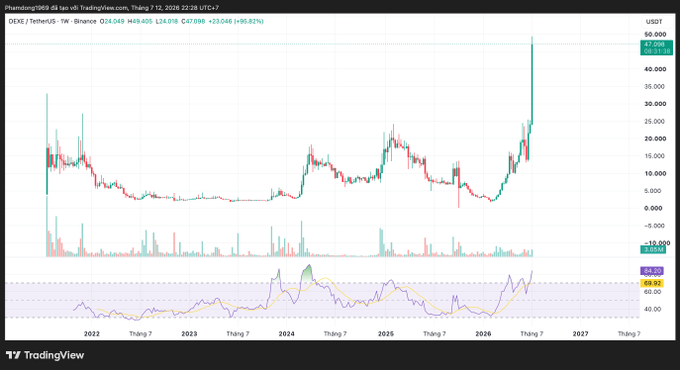680x370 pixels.
Task: Click the change value +23.046 (+95.82%)
Action: pos(236,21)
